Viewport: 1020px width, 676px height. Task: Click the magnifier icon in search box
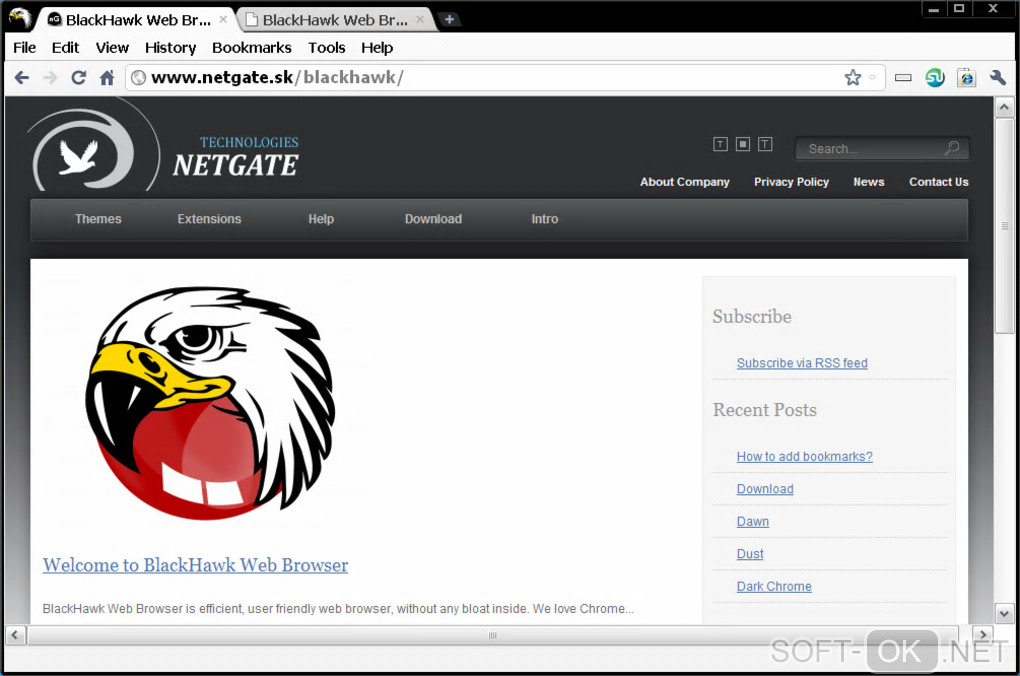pos(952,148)
